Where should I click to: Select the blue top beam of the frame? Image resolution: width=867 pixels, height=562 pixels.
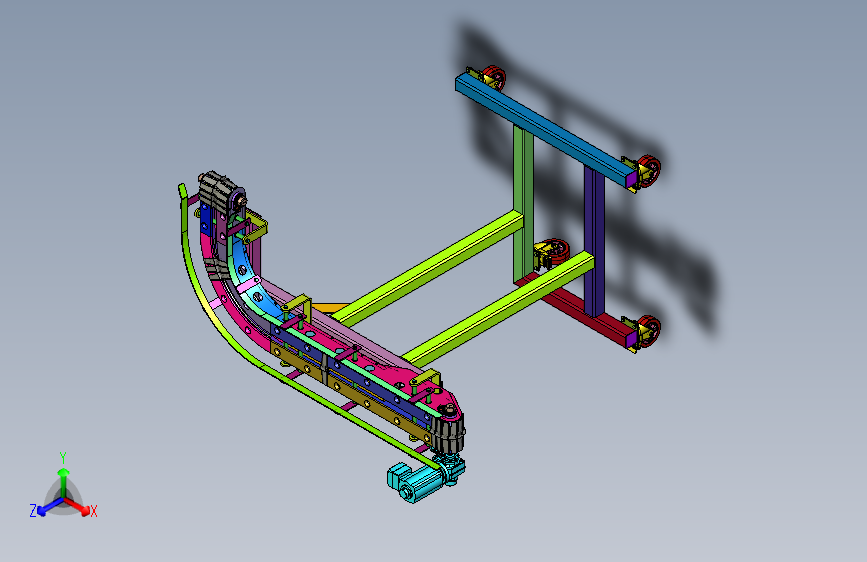544,131
